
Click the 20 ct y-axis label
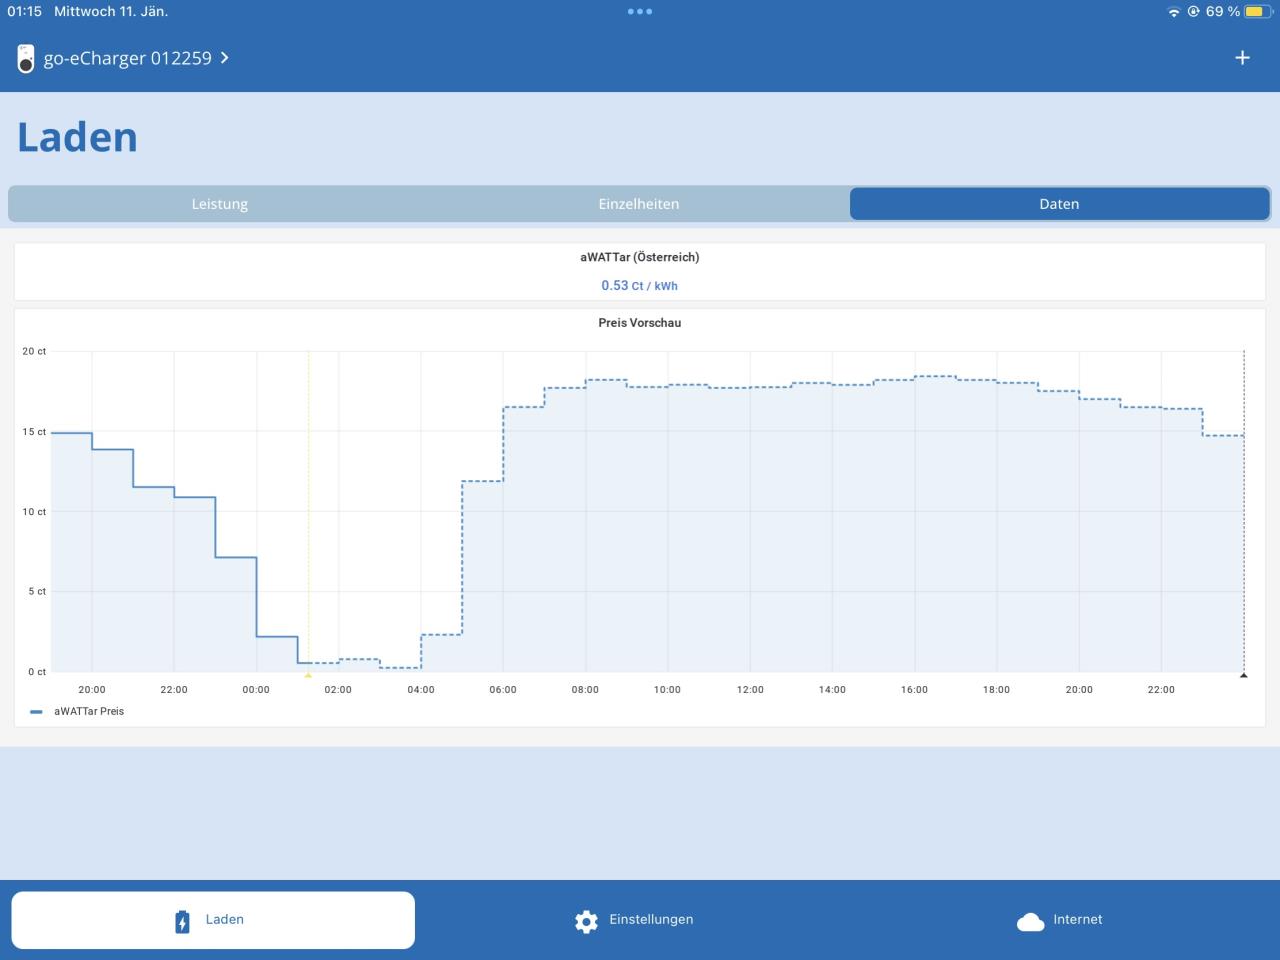pyautogui.click(x=35, y=352)
